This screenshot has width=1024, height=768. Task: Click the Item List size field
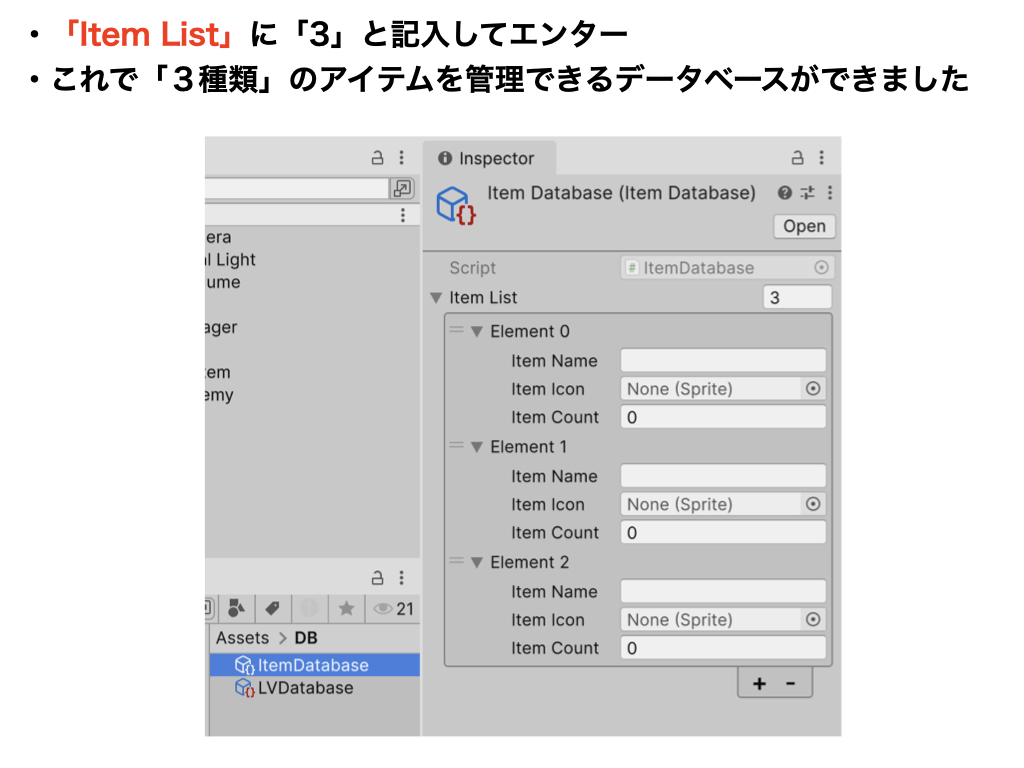coord(797,297)
